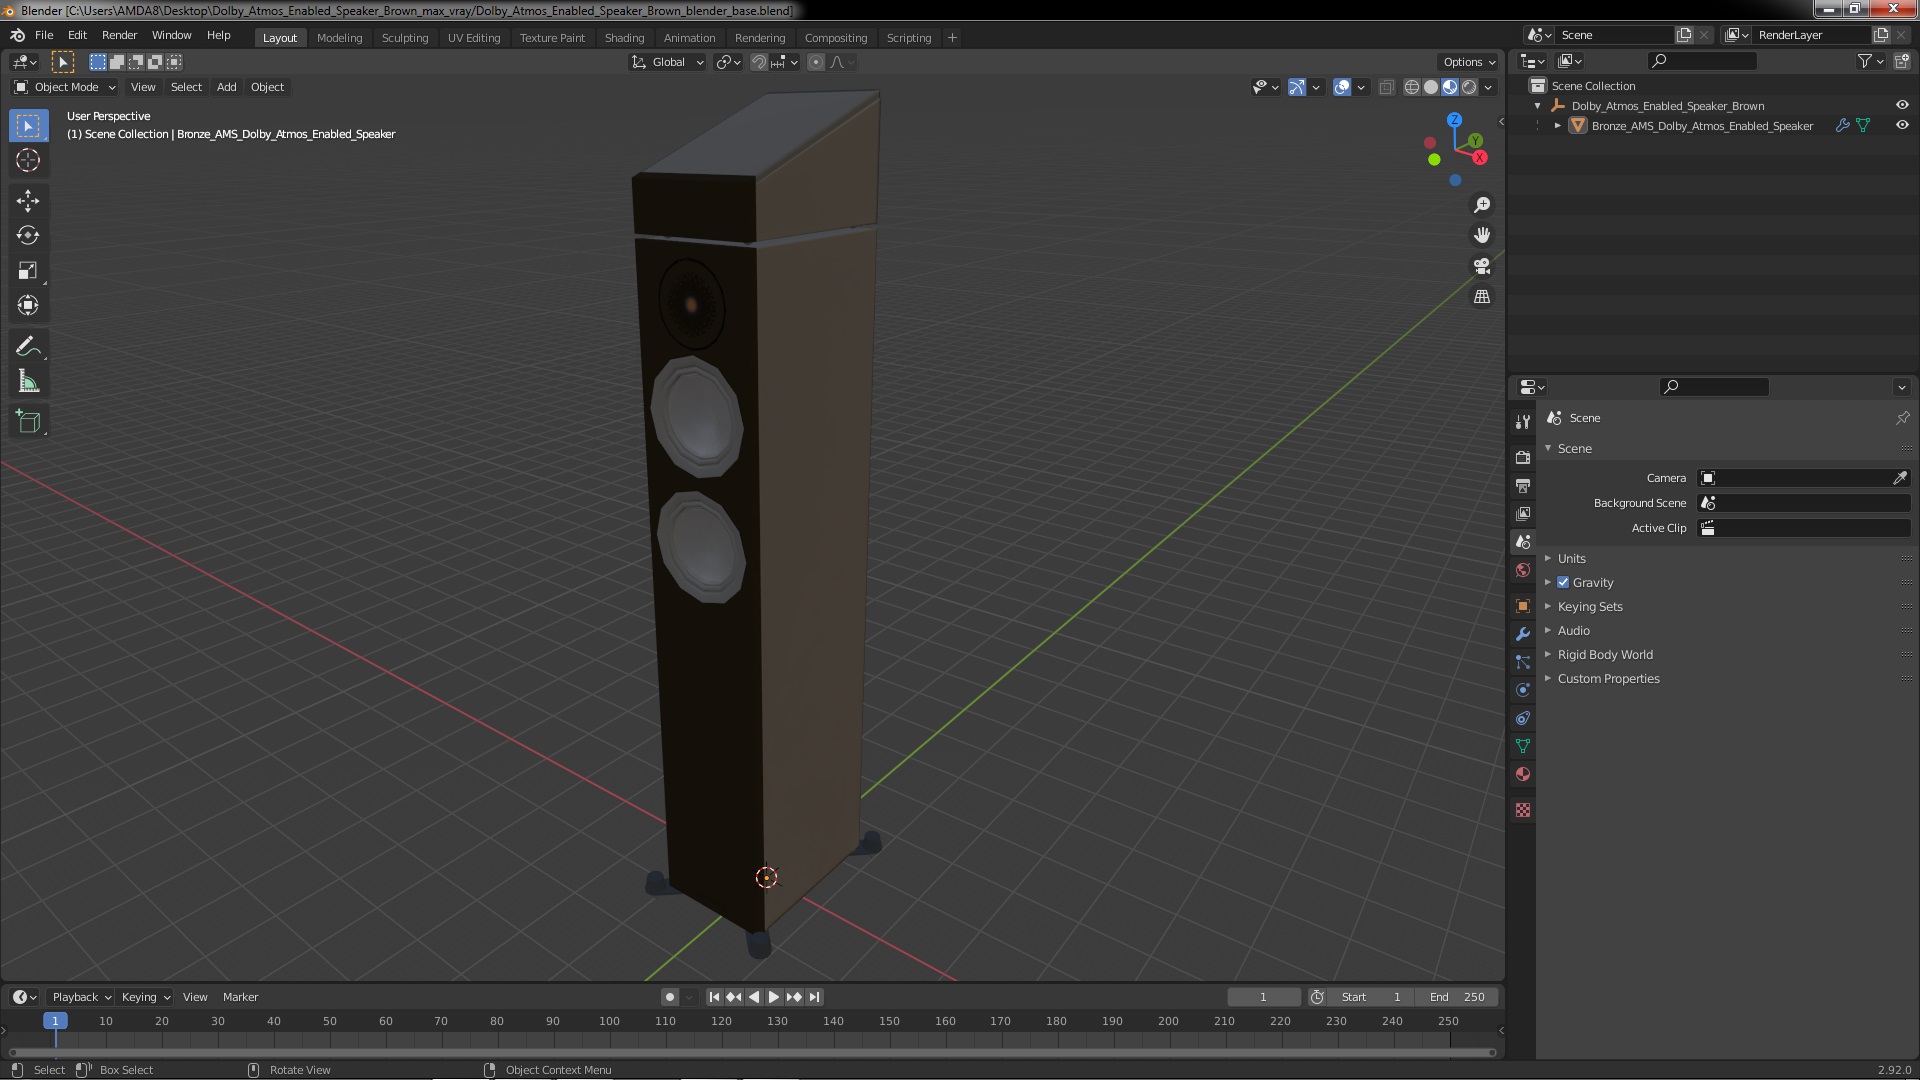Expand the Keying Sets panel
1920x1080 pixels.
1590,607
